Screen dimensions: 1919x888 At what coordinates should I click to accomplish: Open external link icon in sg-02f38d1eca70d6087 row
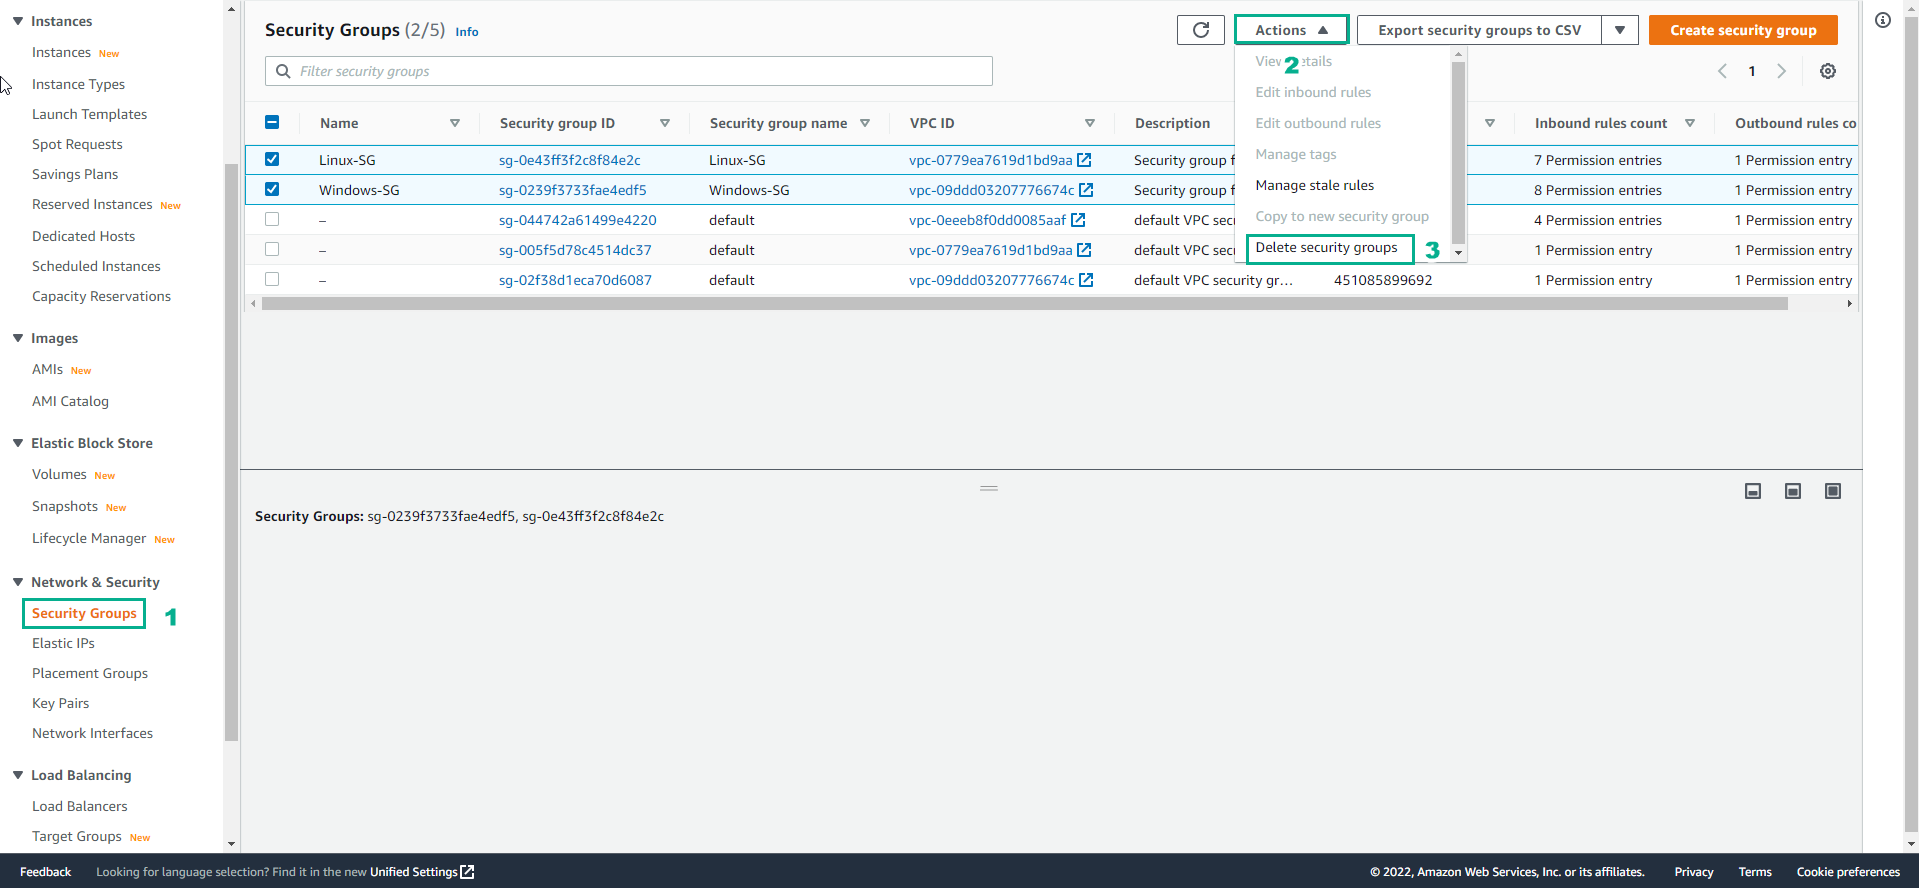tap(1086, 280)
